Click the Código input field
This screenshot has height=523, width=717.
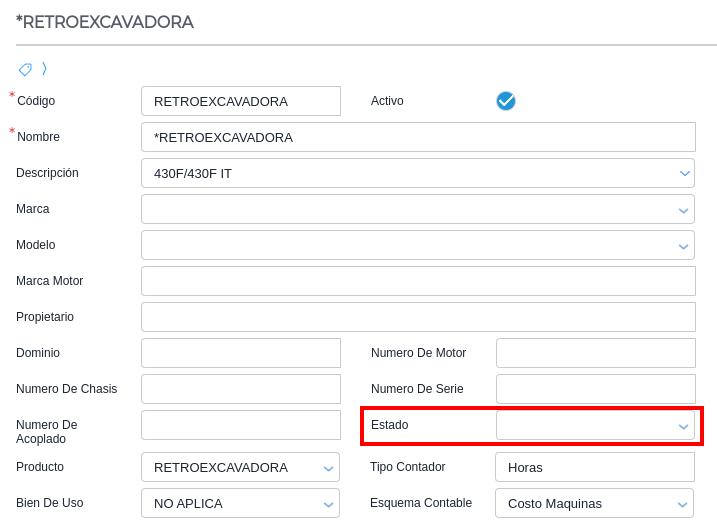click(x=240, y=101)
